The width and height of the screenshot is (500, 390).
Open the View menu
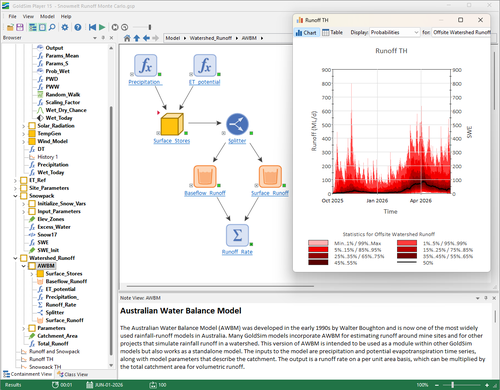click(28, 16)
